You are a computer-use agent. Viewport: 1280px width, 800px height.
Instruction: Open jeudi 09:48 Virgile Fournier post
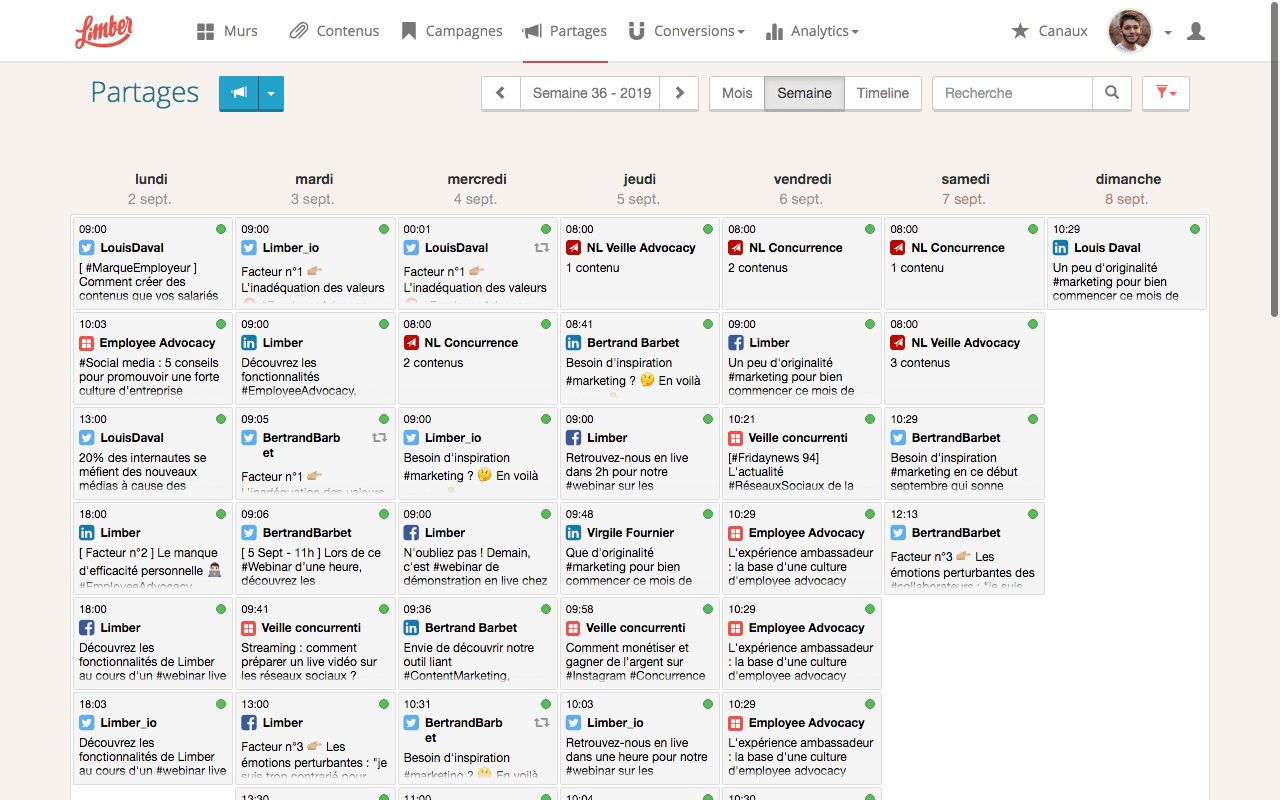pyautogui.click(x=640, y=548)
